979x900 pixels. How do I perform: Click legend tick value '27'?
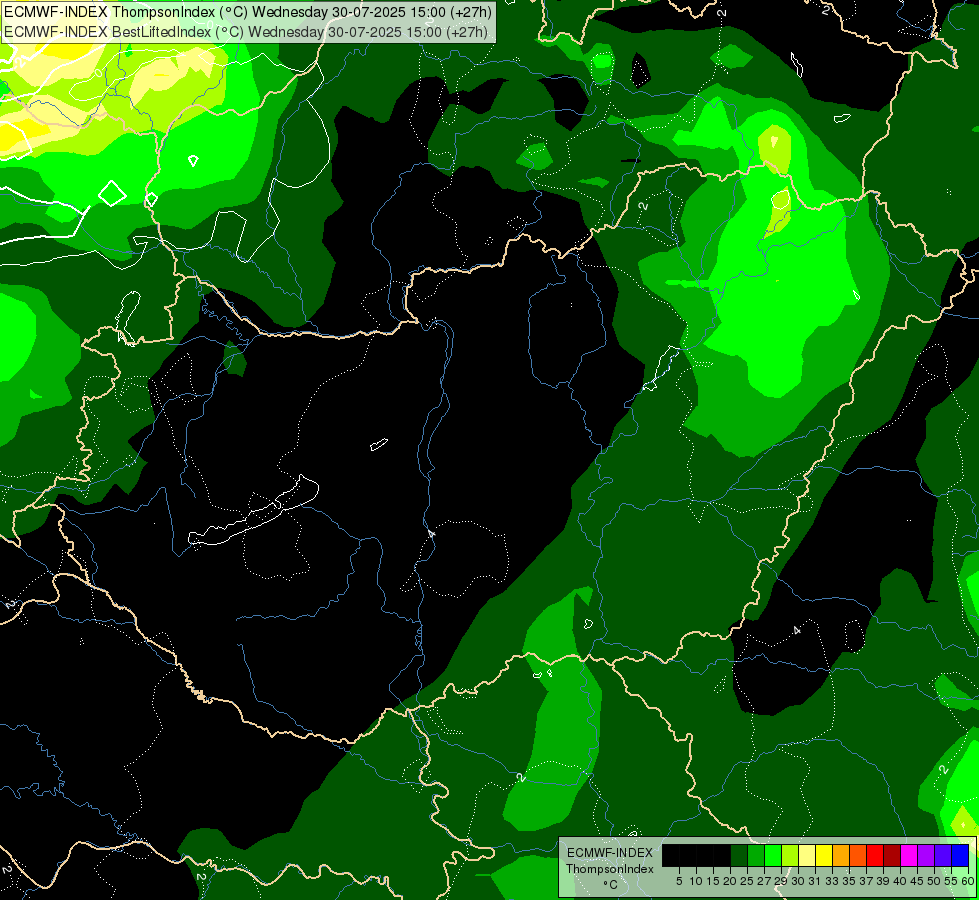pos(764,881)
